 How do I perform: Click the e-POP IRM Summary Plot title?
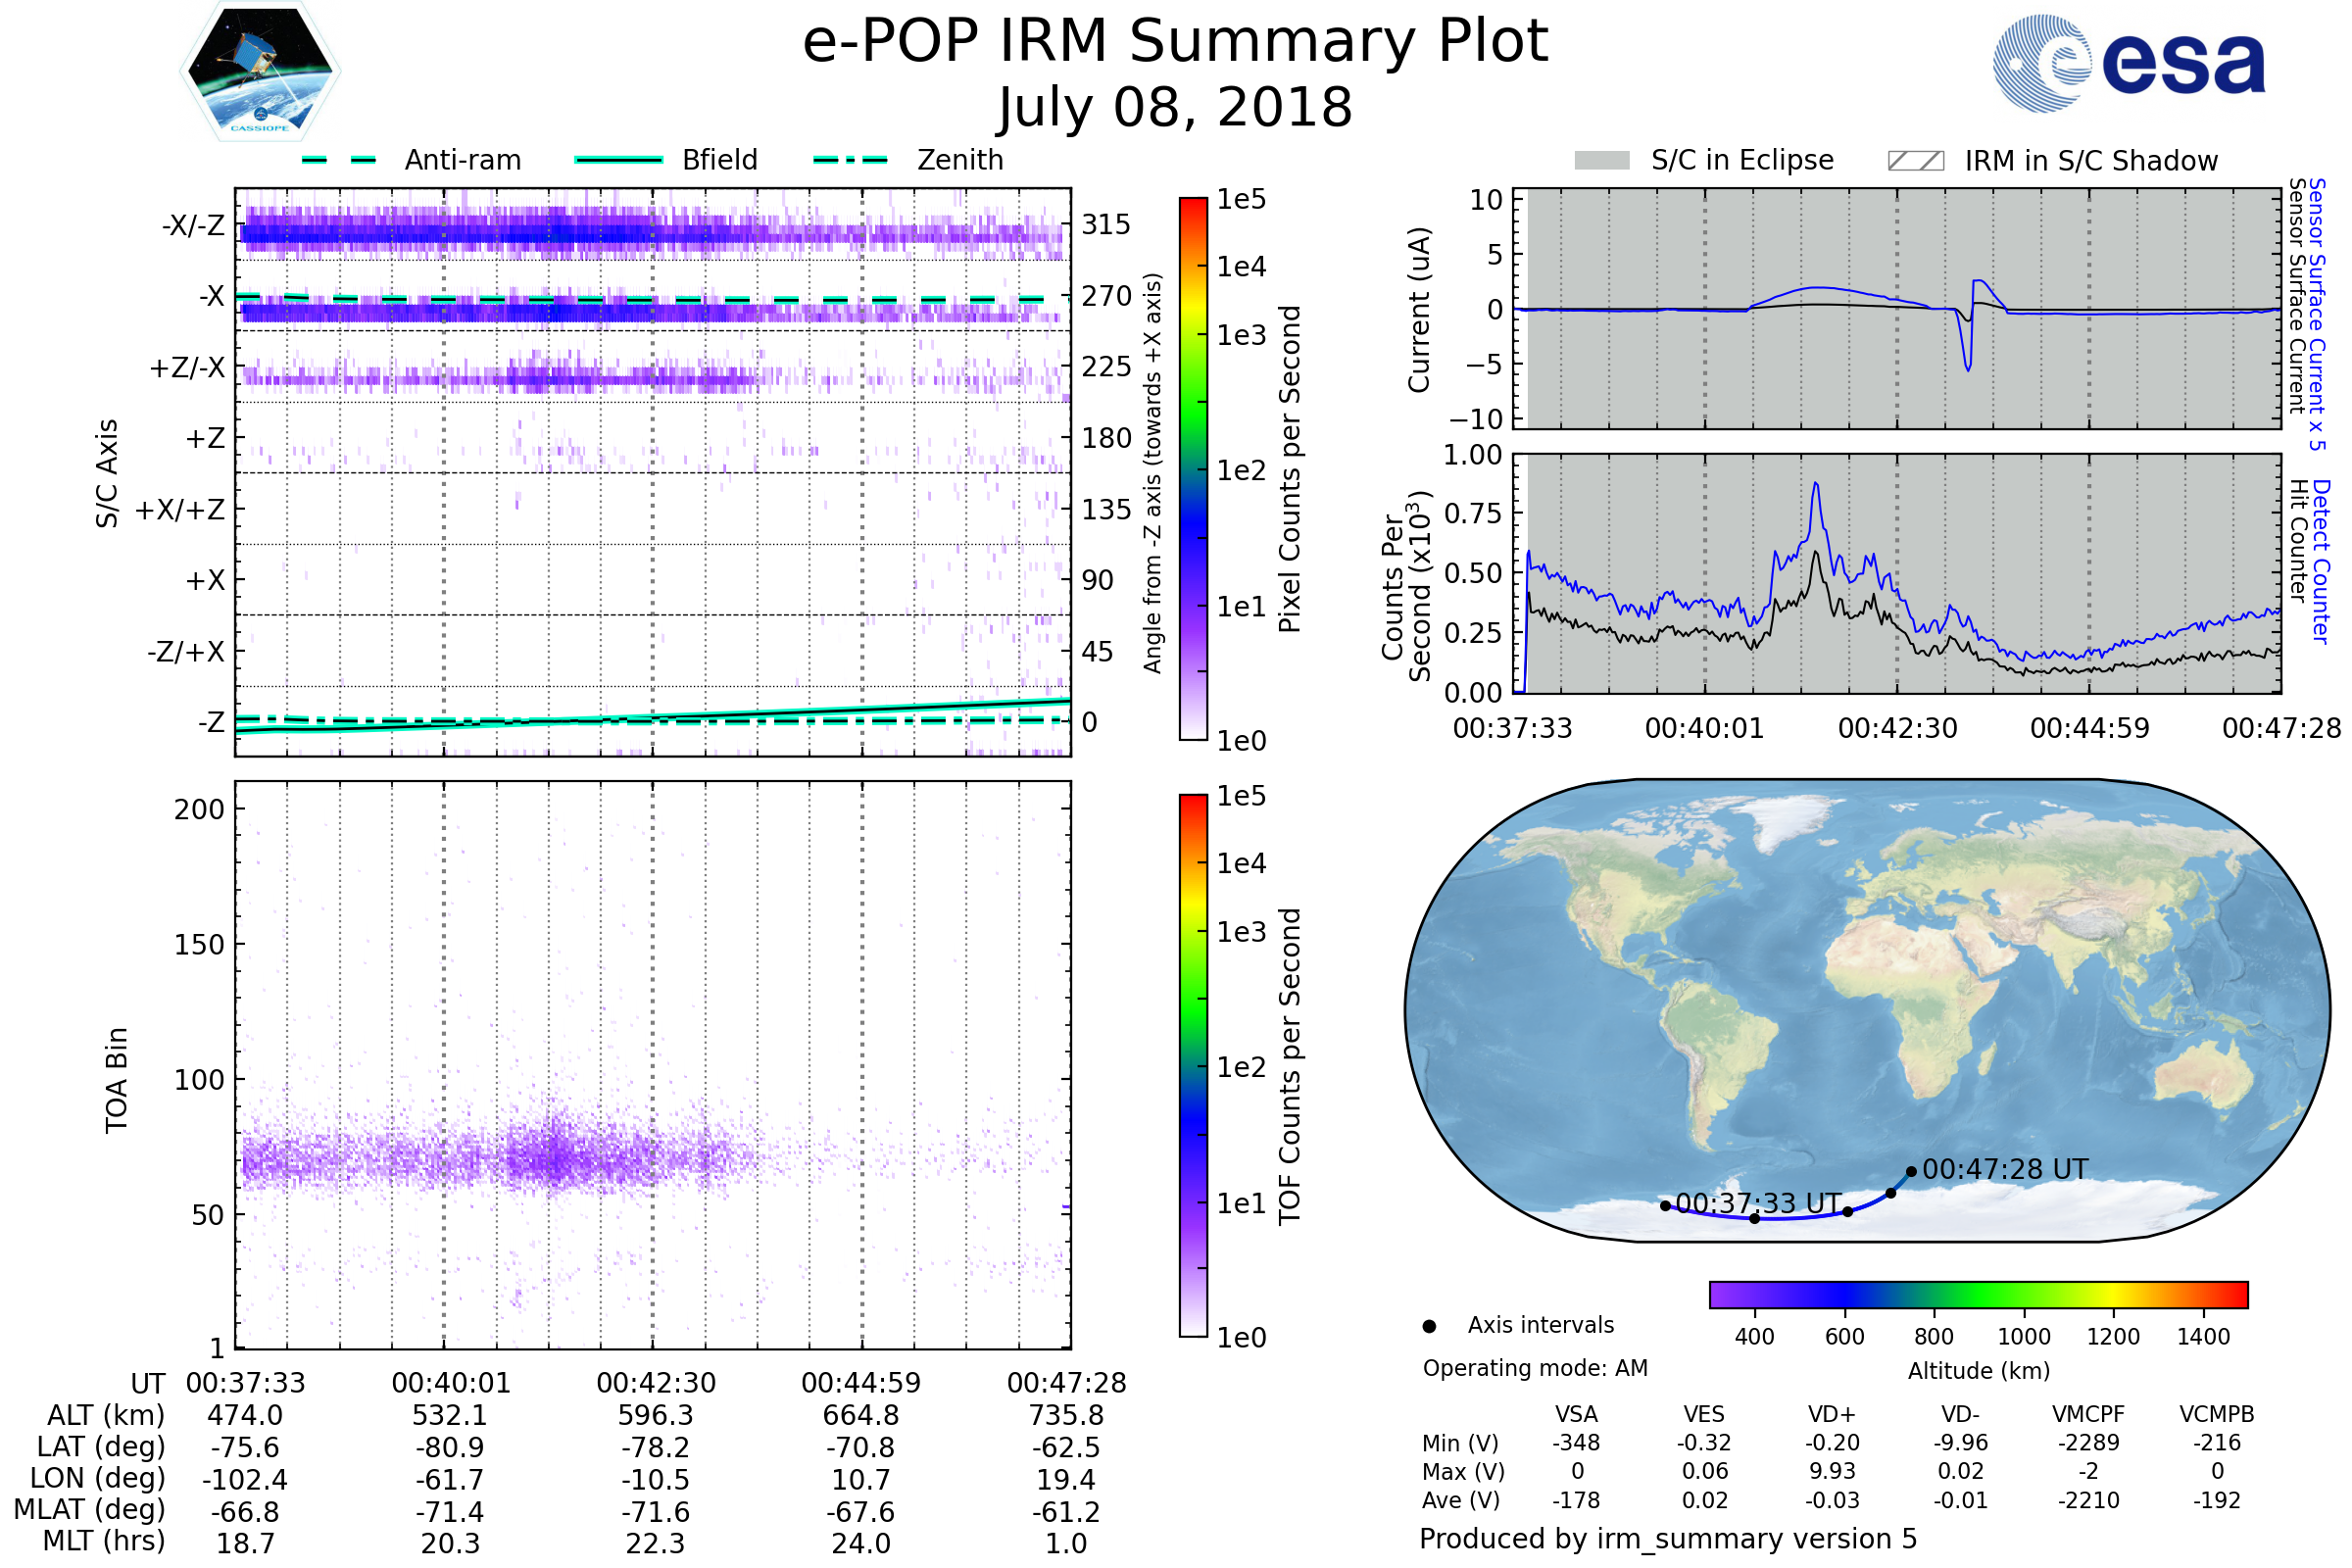[1175, 42]
